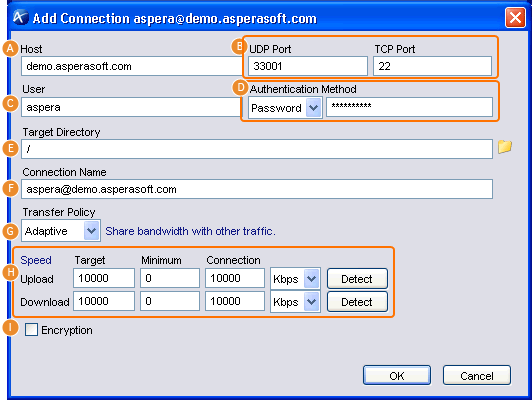Open the Transfer Policy Adaptive dropdown
The width and height of the screenshot is (532, 400).
tap(61, 231)
